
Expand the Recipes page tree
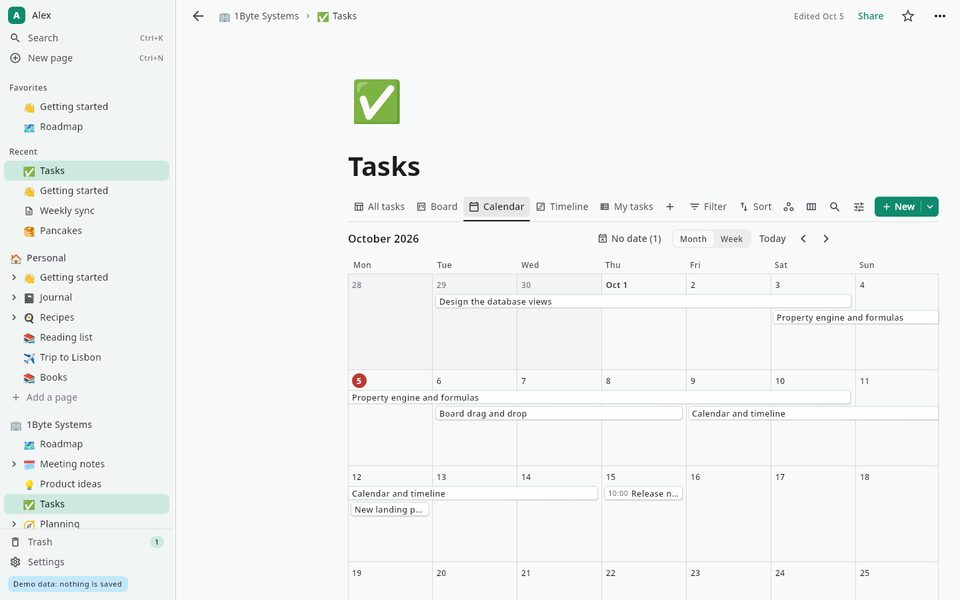tap(14, 318)
